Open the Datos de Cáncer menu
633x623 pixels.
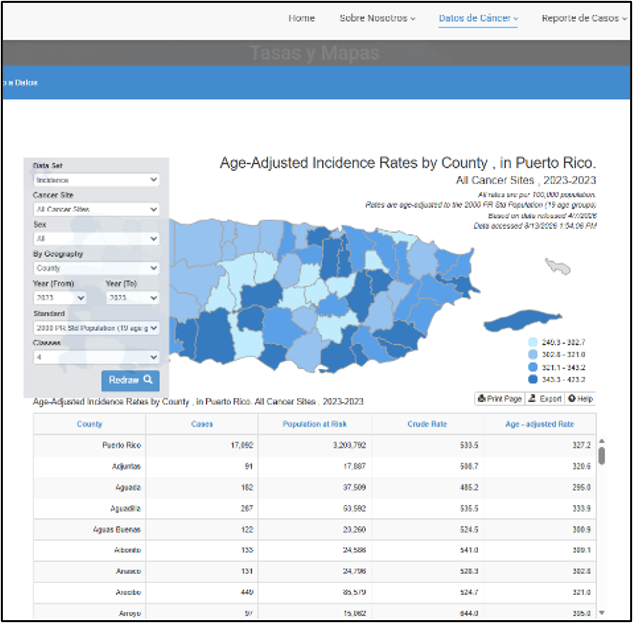(478, 18)
